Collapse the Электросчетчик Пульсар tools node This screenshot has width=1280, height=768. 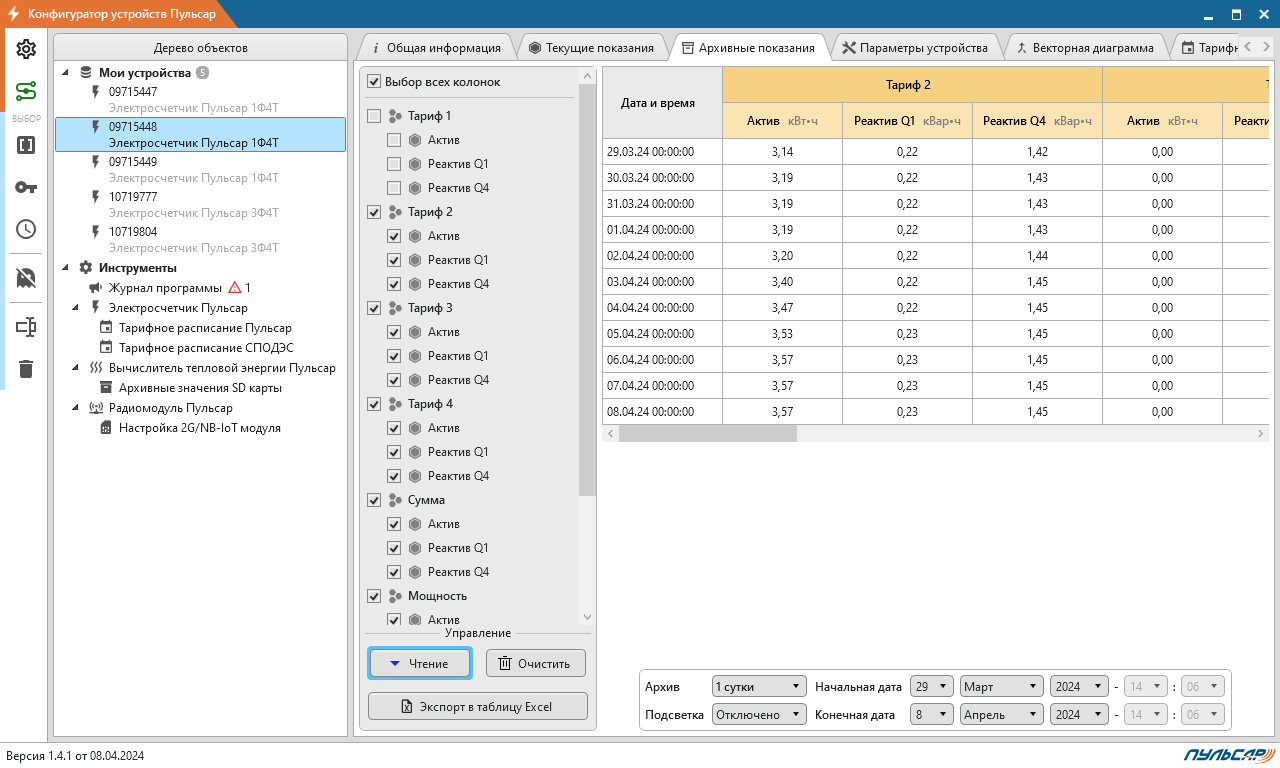tap(75, 308)
